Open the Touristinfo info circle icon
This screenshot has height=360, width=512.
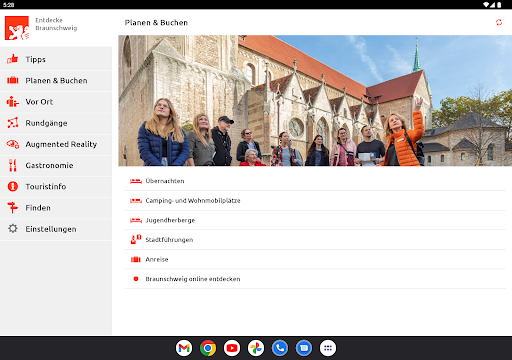point(13,186)
